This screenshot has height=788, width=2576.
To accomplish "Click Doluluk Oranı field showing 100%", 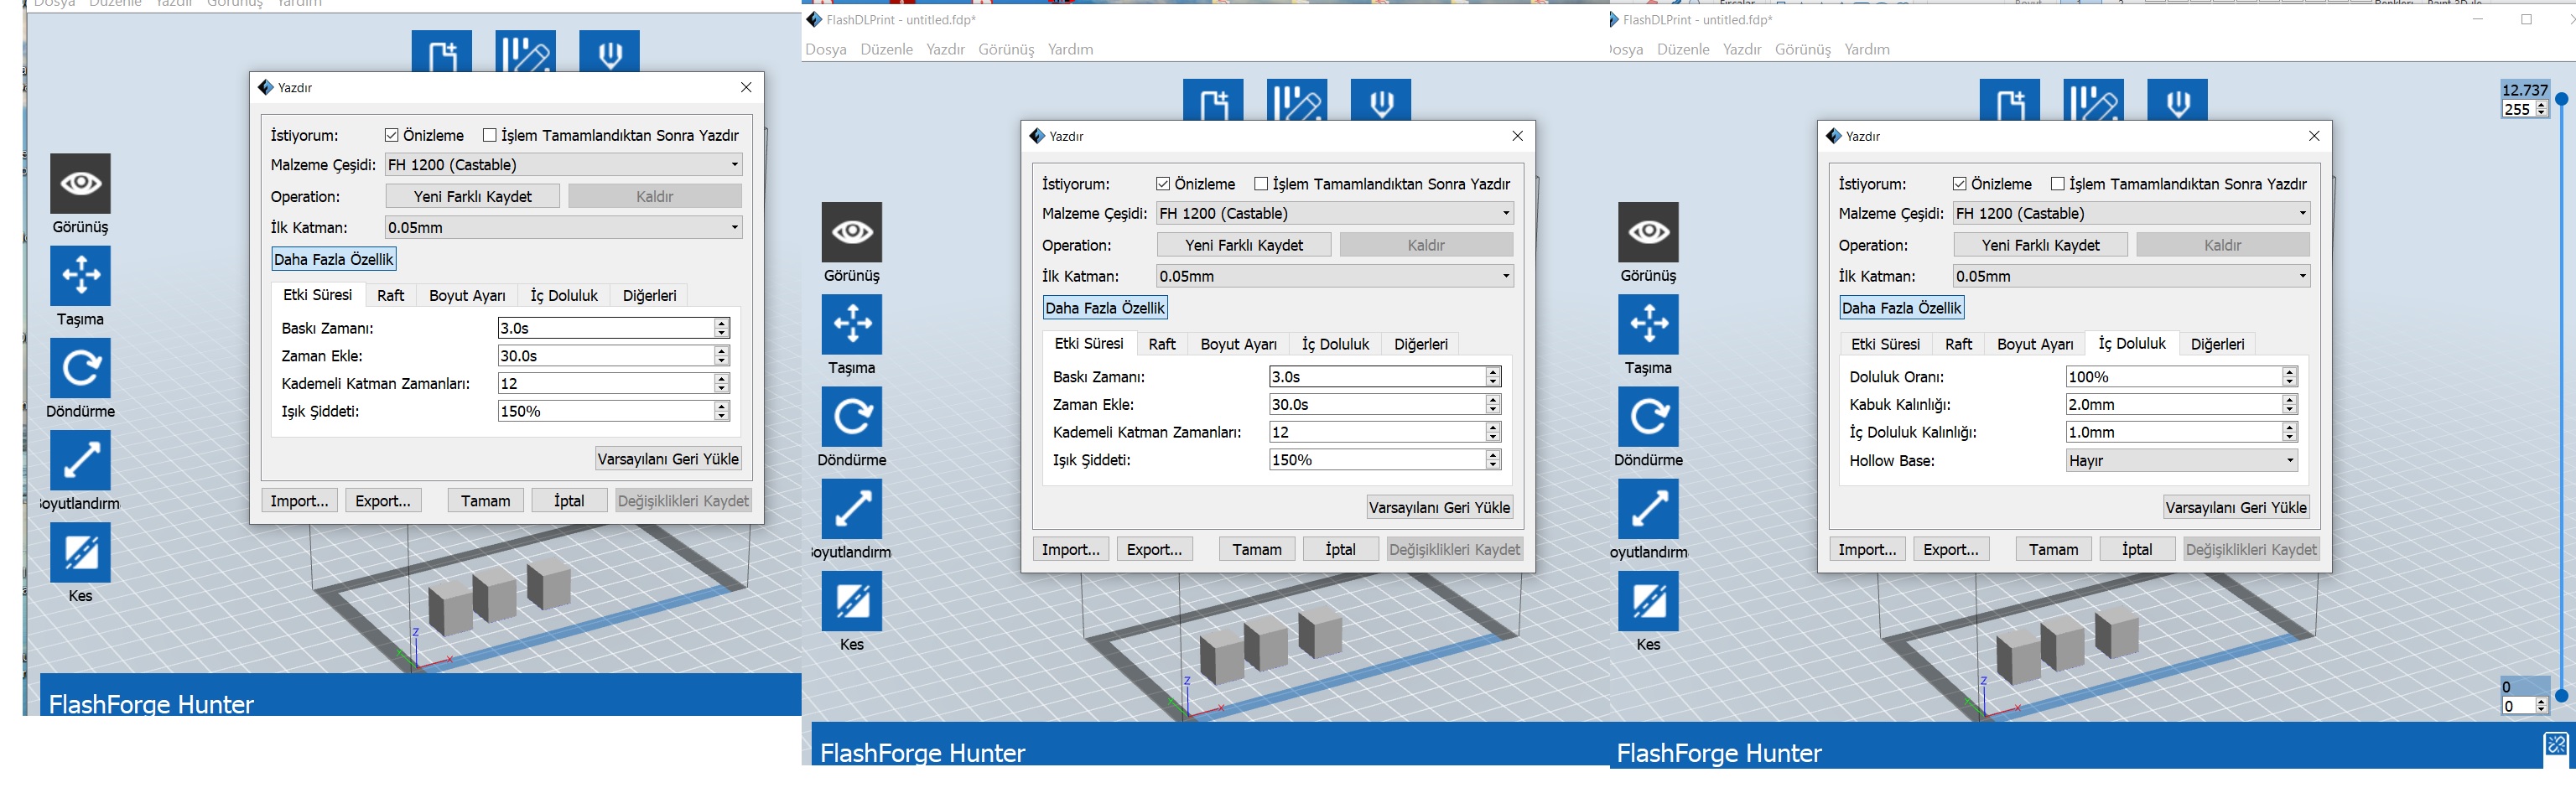I will (x=2182, y=377).
